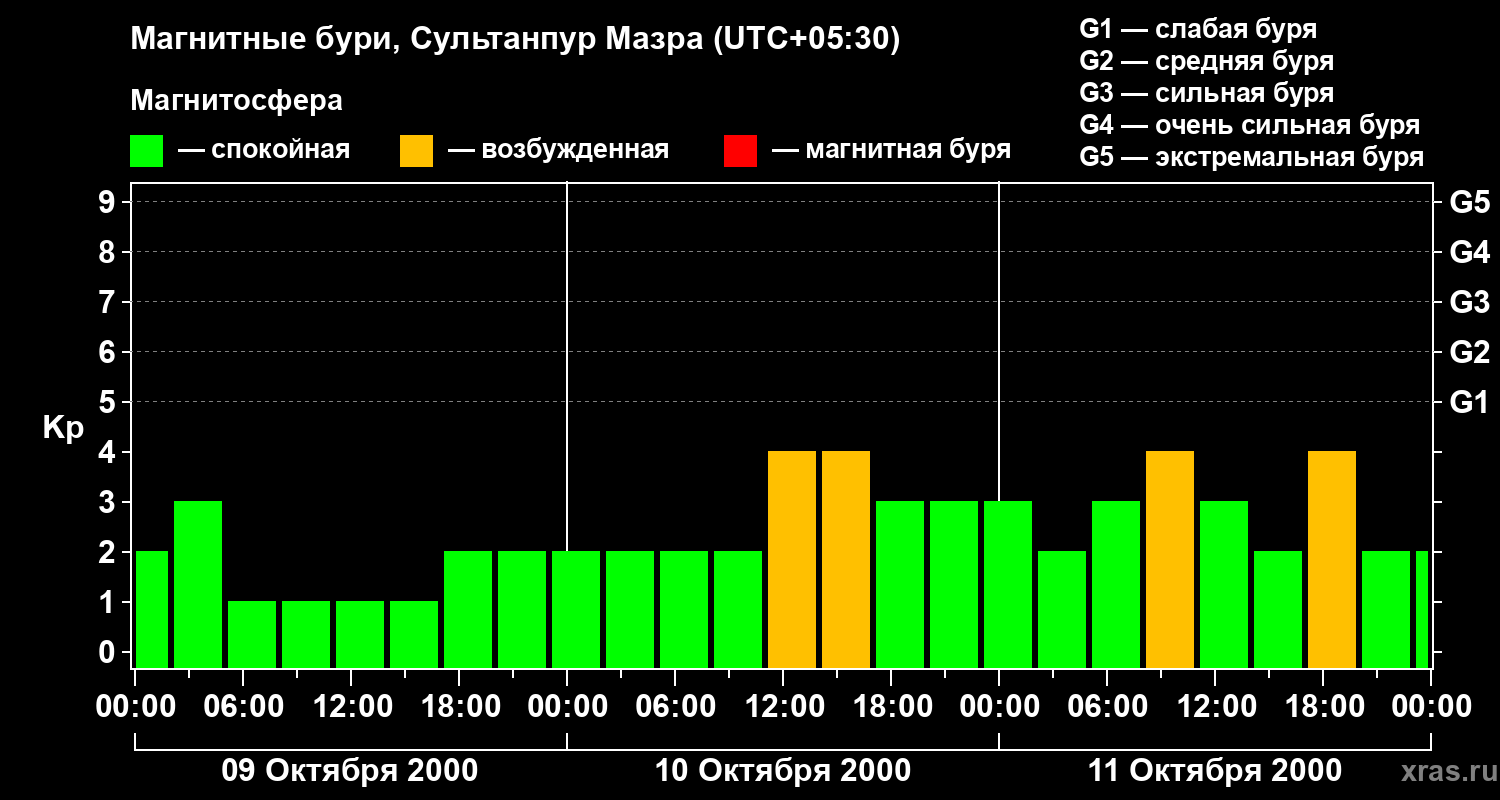Click the right-axis G4 label

coord(1469,252)
